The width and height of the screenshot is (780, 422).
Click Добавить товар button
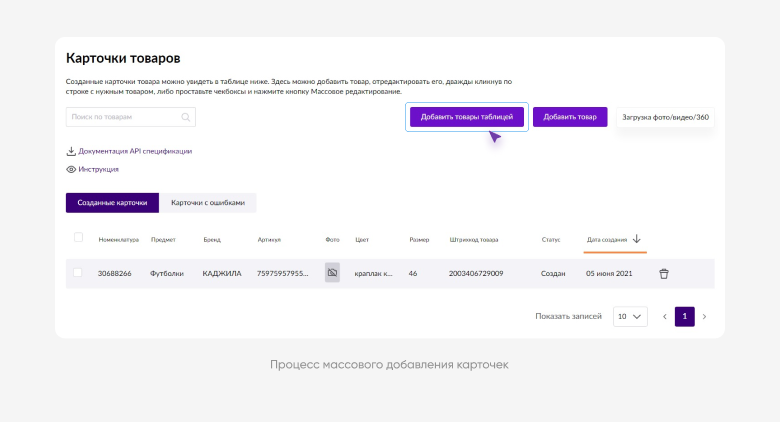pos(570,117)
